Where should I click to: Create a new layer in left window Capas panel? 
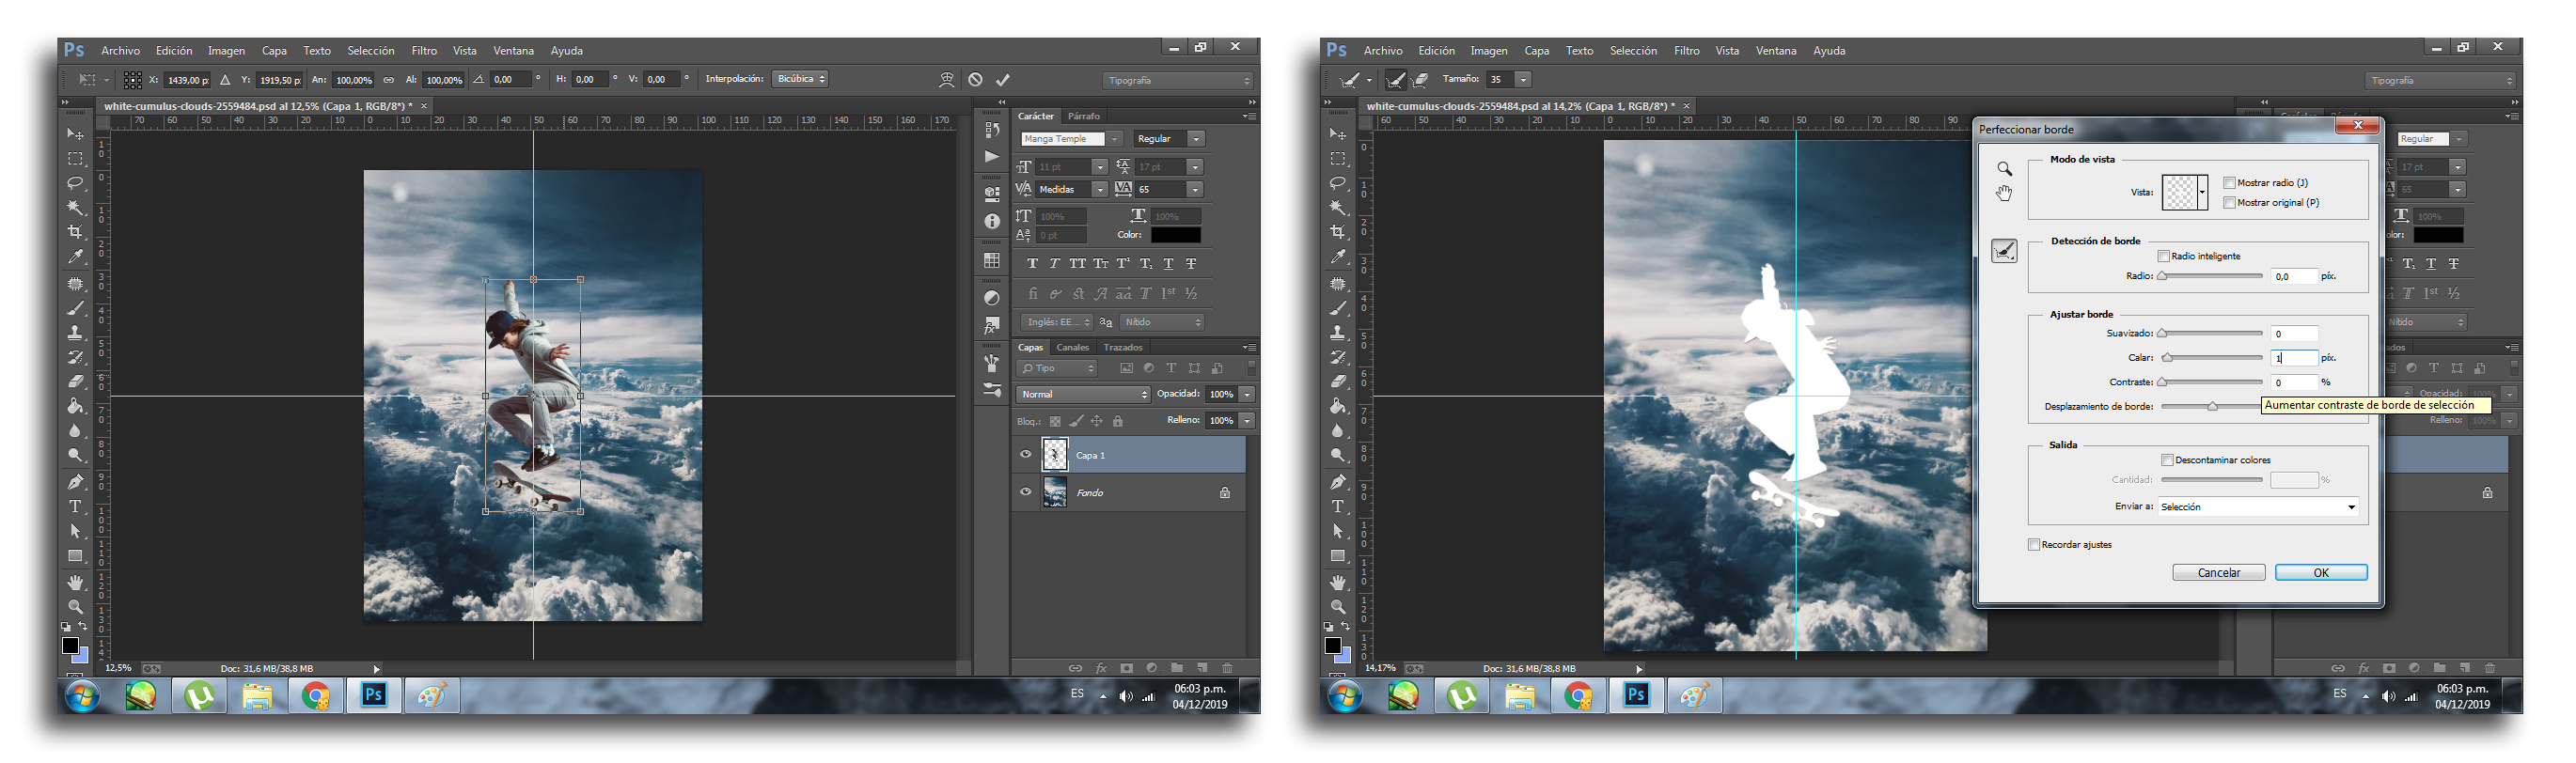pos(1202,668)
